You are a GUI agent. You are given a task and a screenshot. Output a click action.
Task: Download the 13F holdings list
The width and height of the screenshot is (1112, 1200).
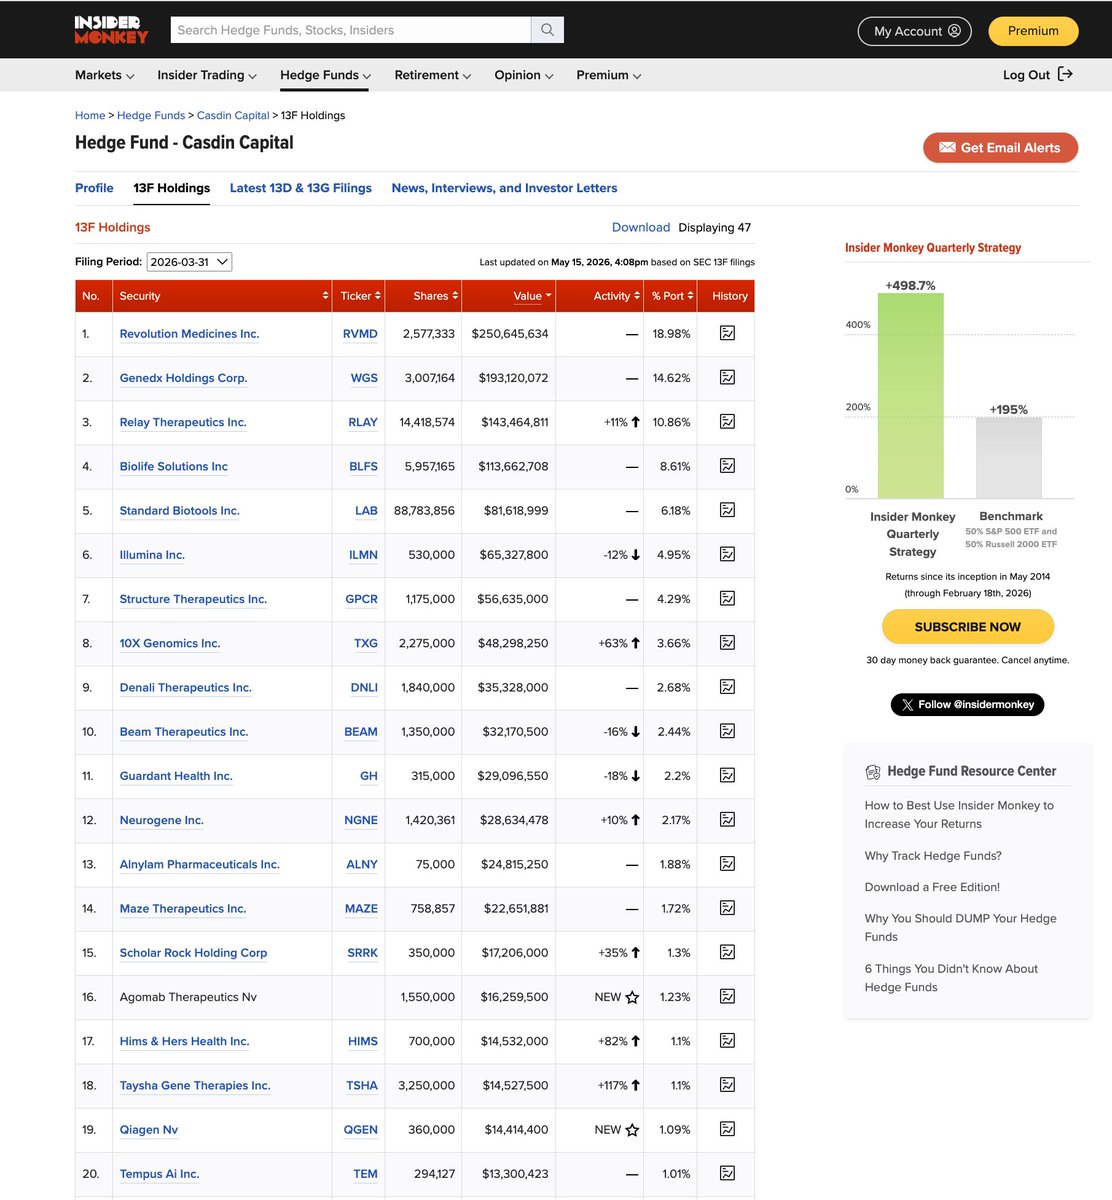[x=641, y=227]
